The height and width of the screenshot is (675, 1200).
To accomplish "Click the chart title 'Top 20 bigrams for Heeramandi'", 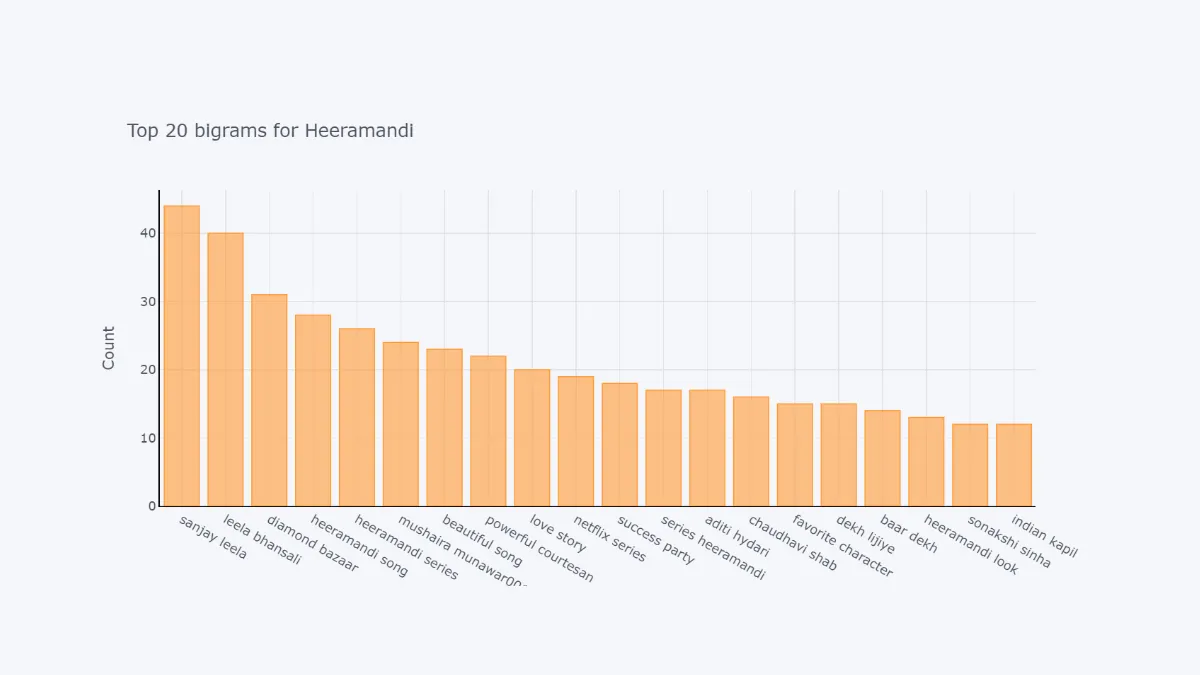I will (x=270, y=131).
